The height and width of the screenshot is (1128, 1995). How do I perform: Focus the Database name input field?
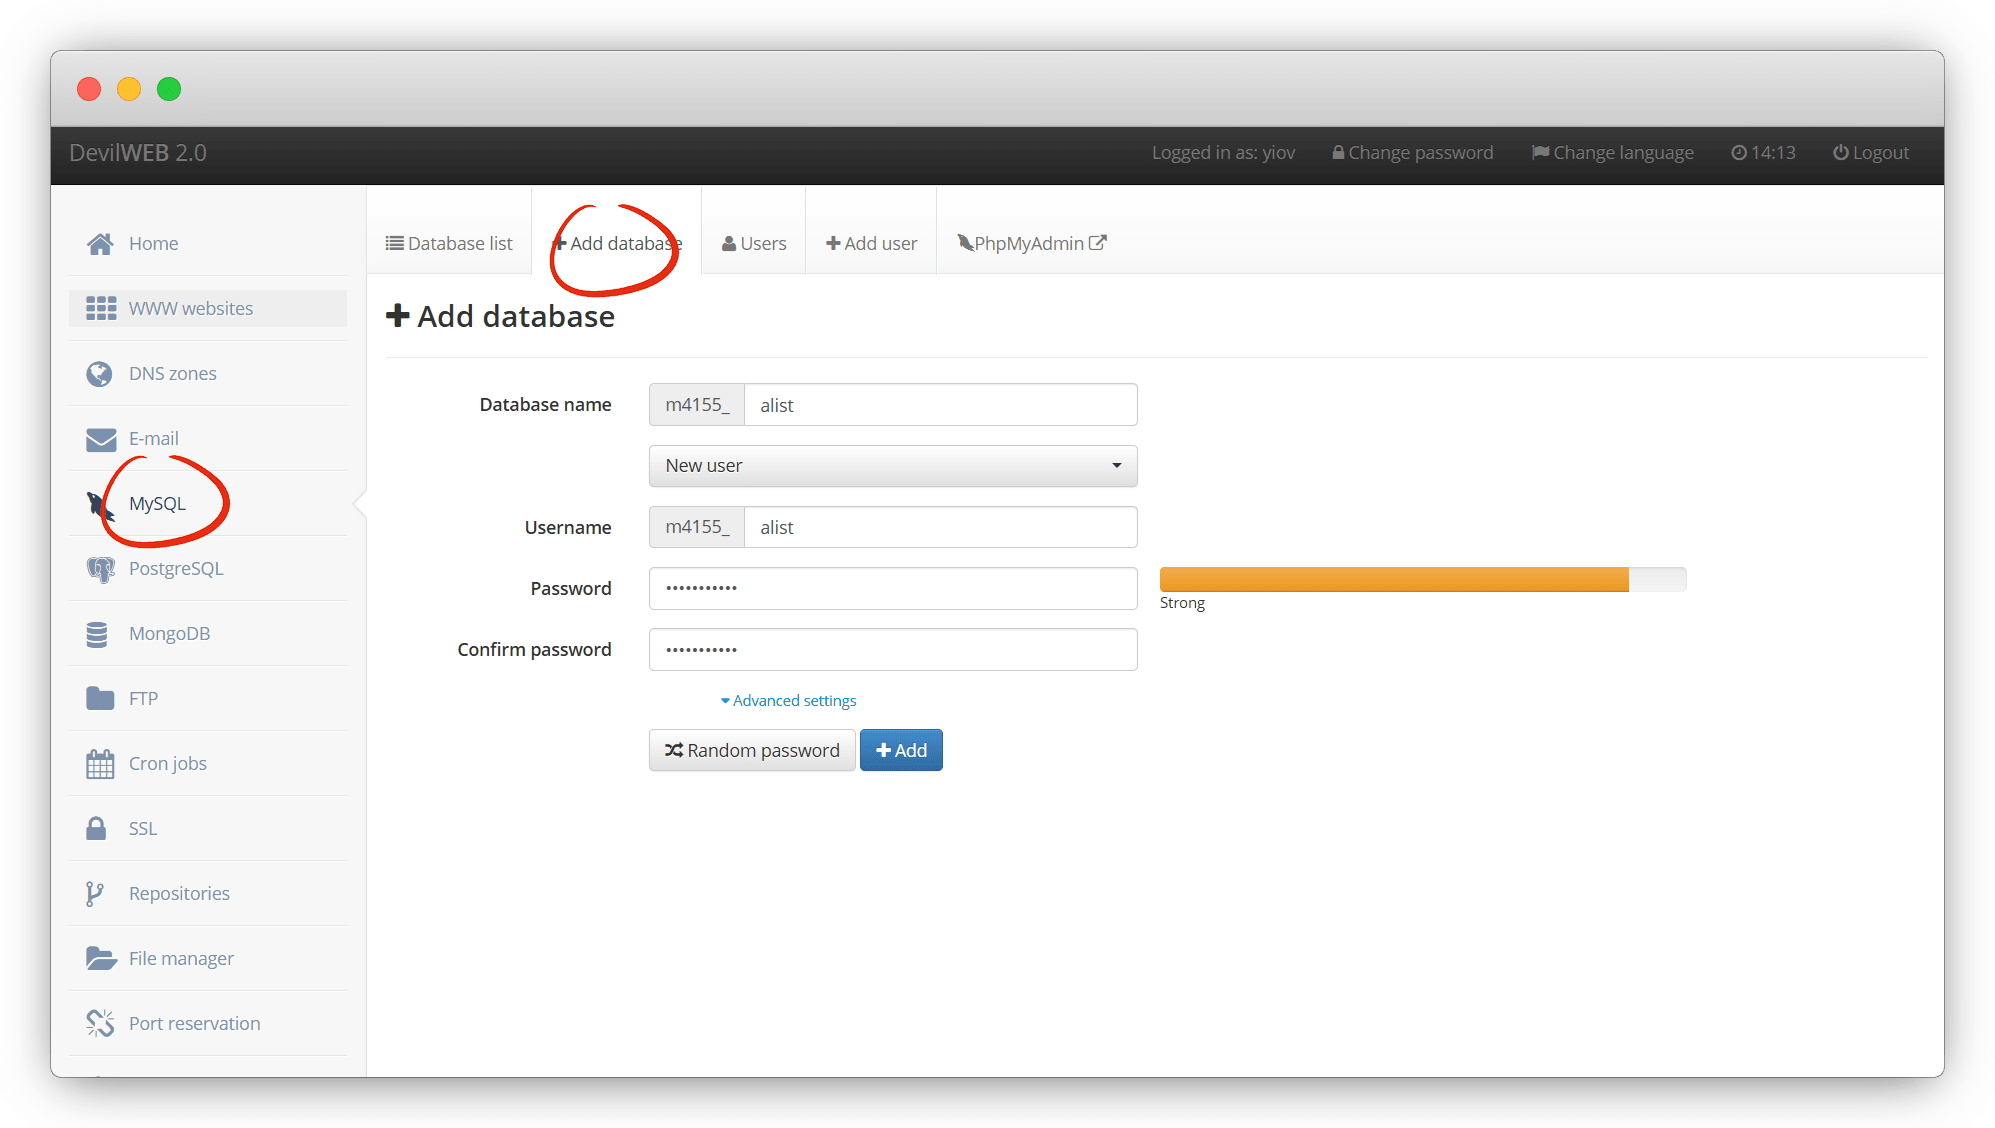pos(939,405)
